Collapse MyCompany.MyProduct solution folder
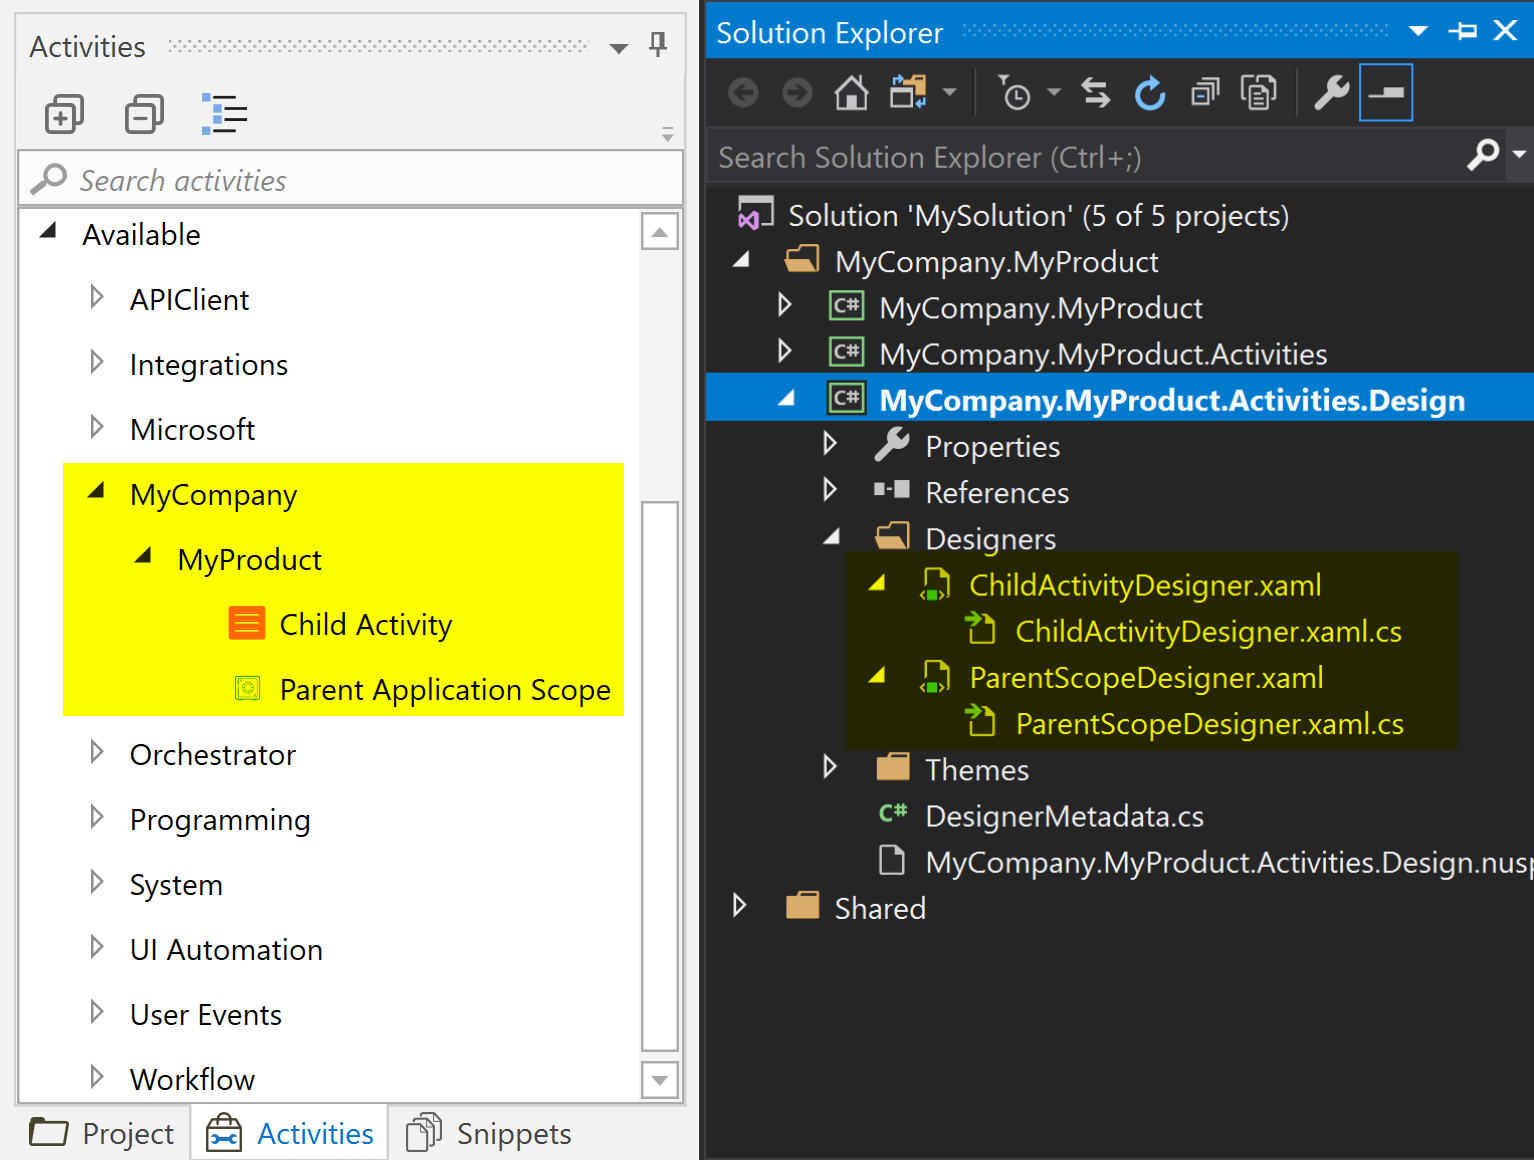This screenshot has width=1534, height=1160. tap(741, 259)
